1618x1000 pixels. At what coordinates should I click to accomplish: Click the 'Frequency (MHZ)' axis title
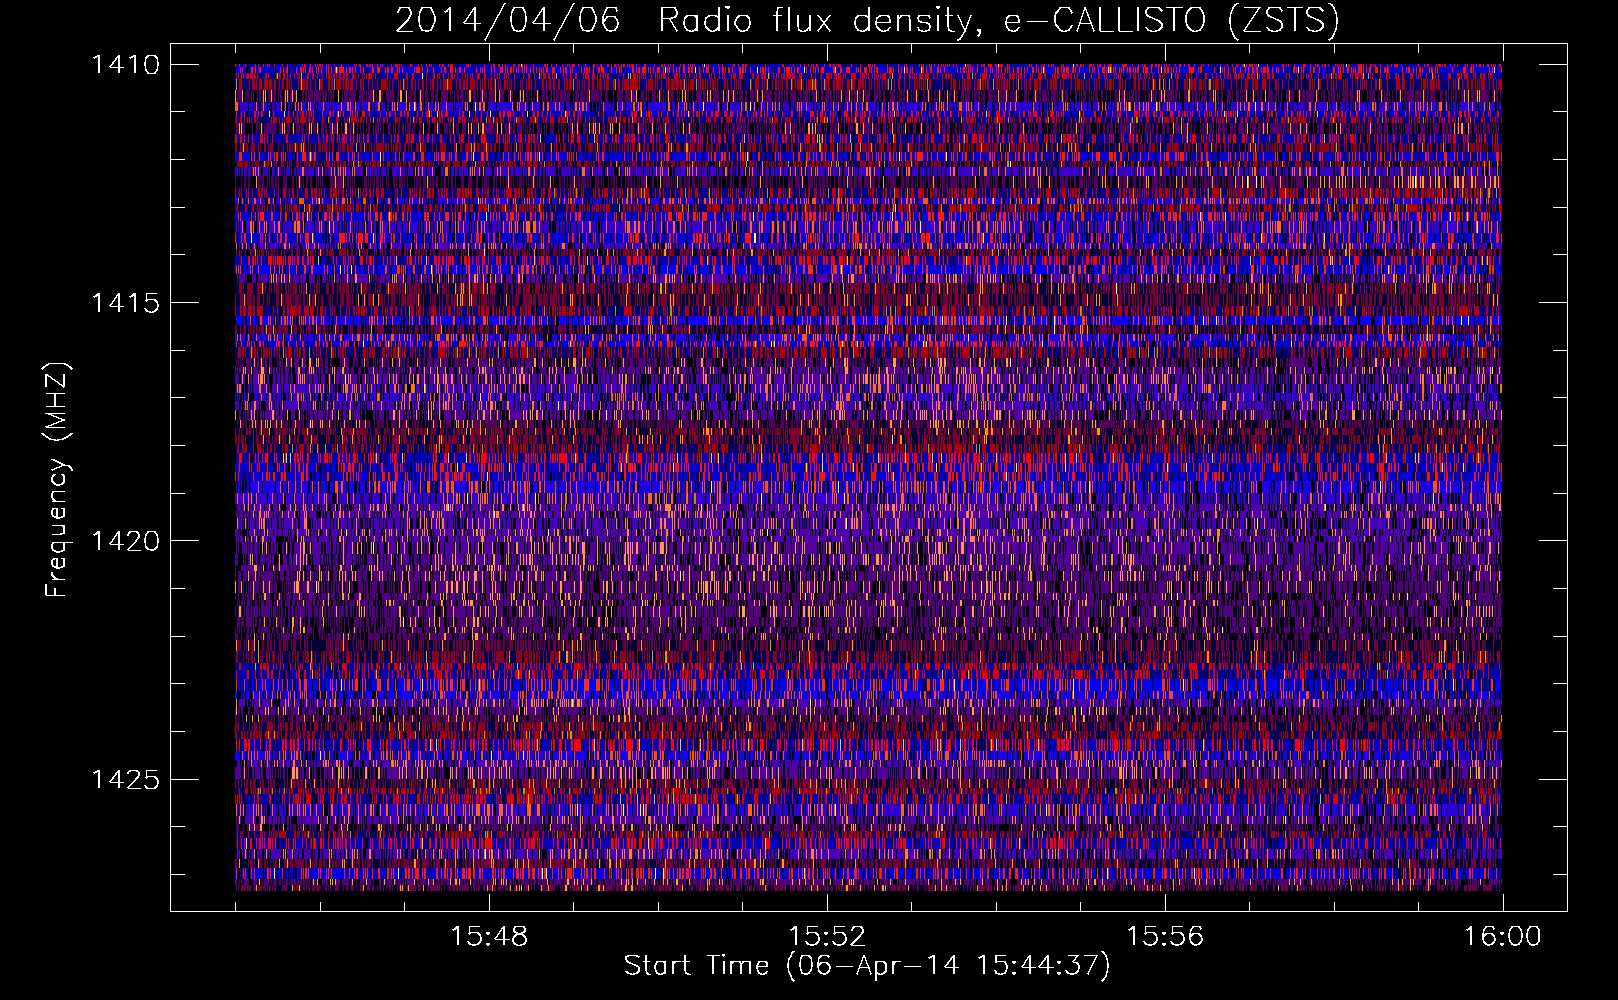(58, 480)
